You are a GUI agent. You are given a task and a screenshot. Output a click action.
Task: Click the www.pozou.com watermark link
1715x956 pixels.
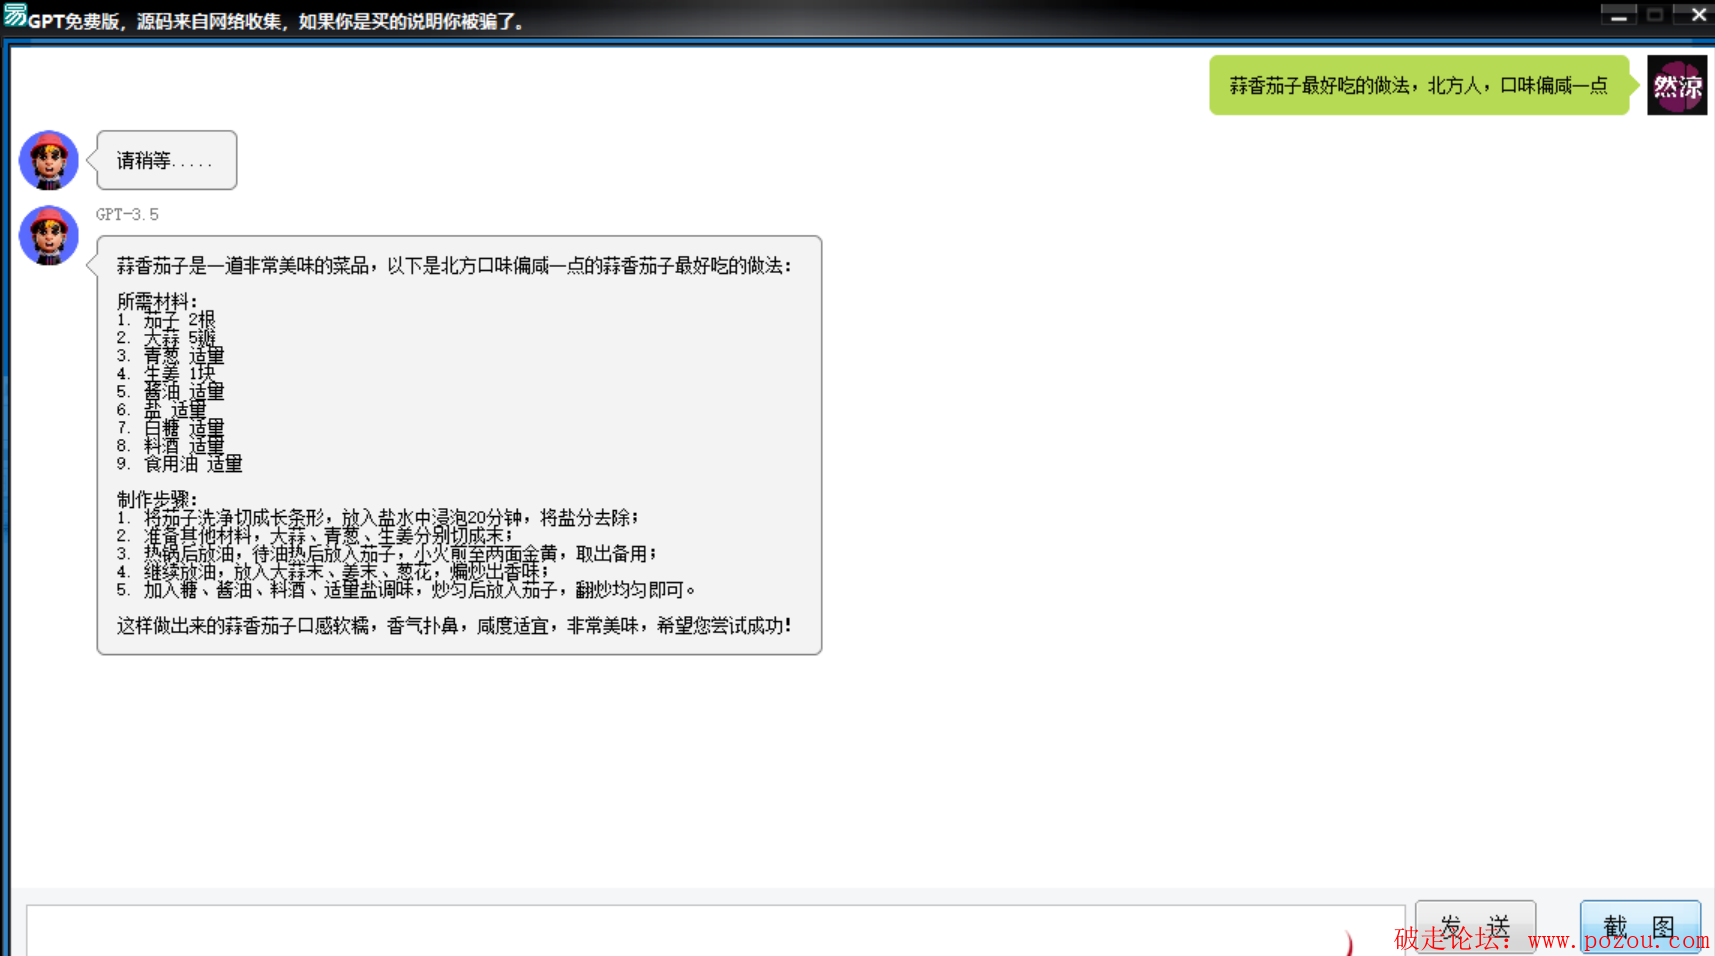coord(1618,940)
